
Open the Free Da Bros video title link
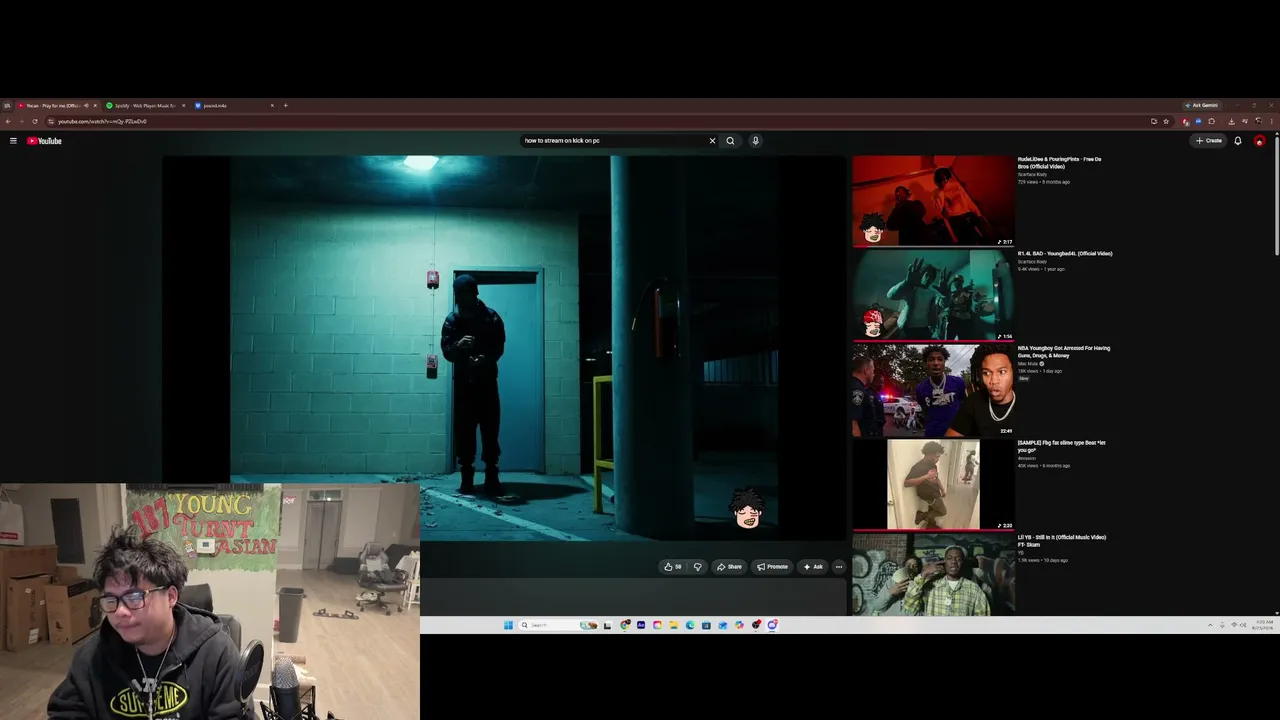(1059, 162)
